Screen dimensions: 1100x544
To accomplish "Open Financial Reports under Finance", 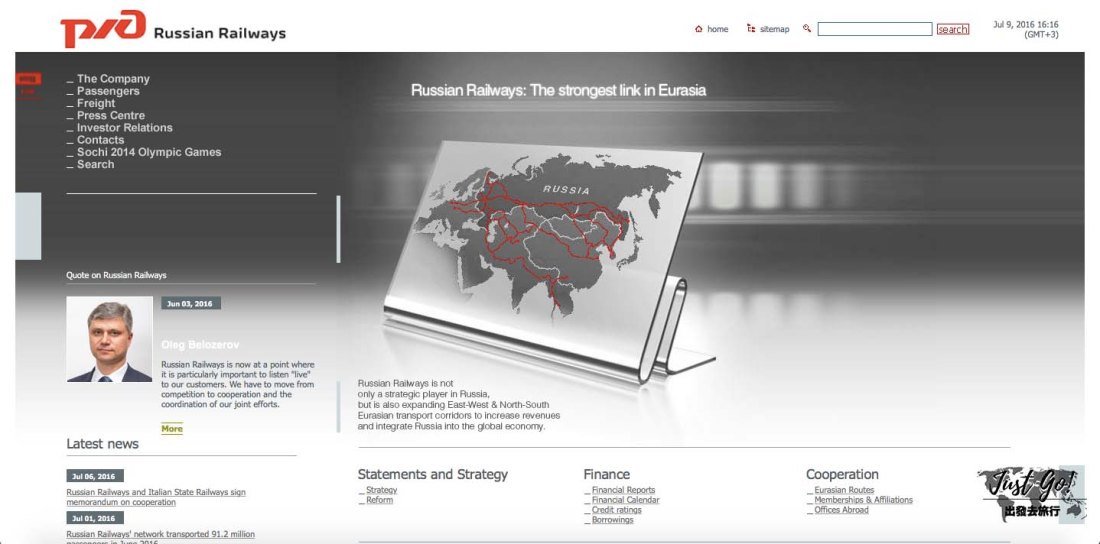I will 623,490.
